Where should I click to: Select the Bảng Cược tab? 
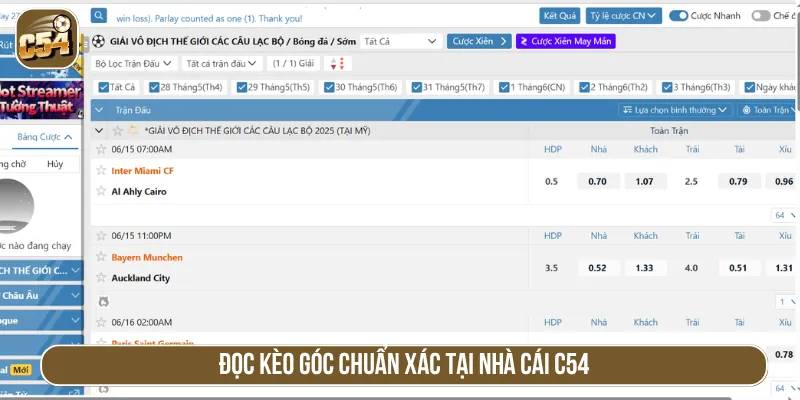click(44, 137)
